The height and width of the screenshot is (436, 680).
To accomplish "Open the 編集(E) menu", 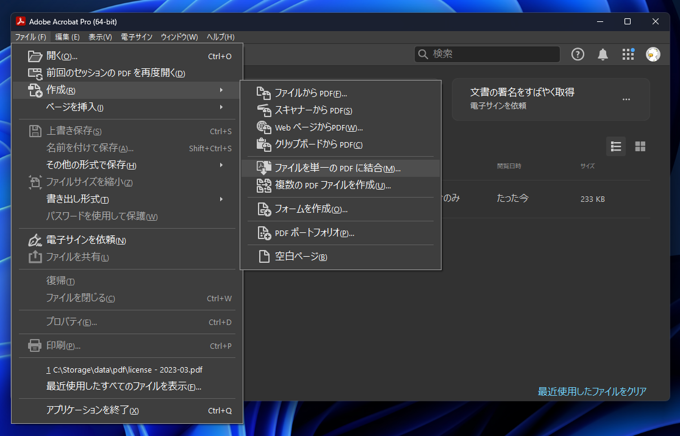I will click(x=67, y=37).
